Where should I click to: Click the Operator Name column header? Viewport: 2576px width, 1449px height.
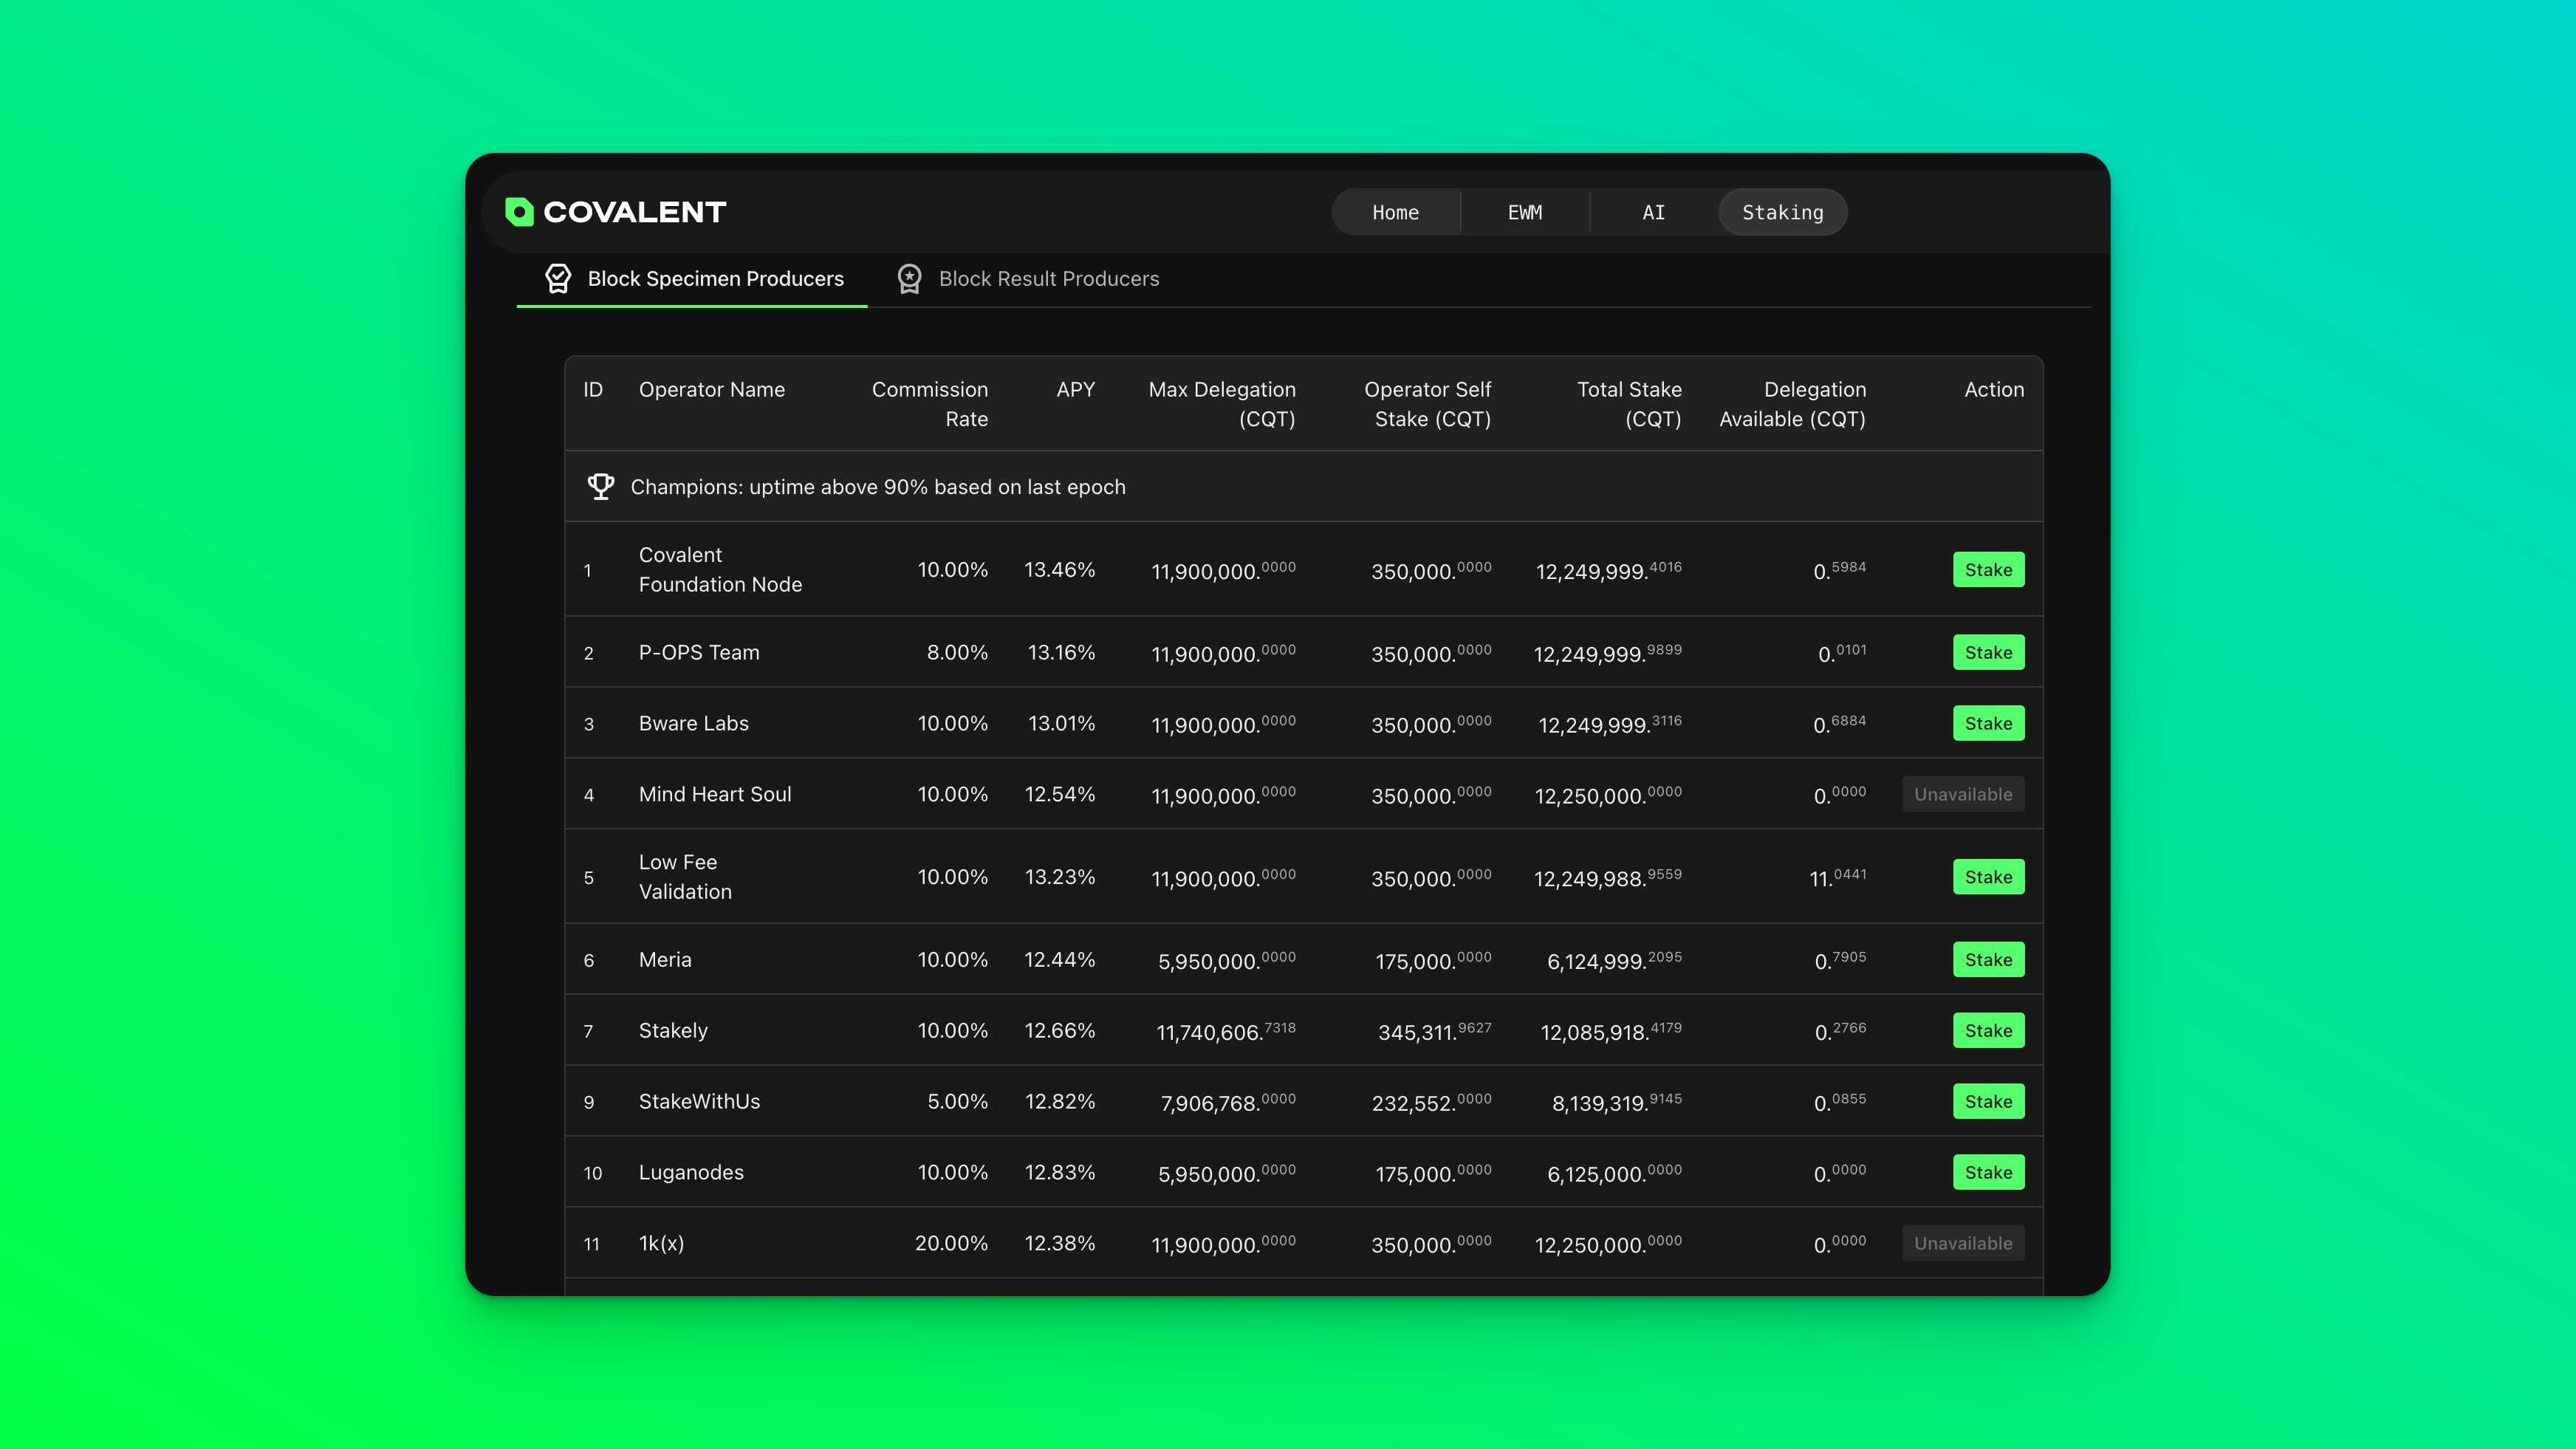click(712, 390)
